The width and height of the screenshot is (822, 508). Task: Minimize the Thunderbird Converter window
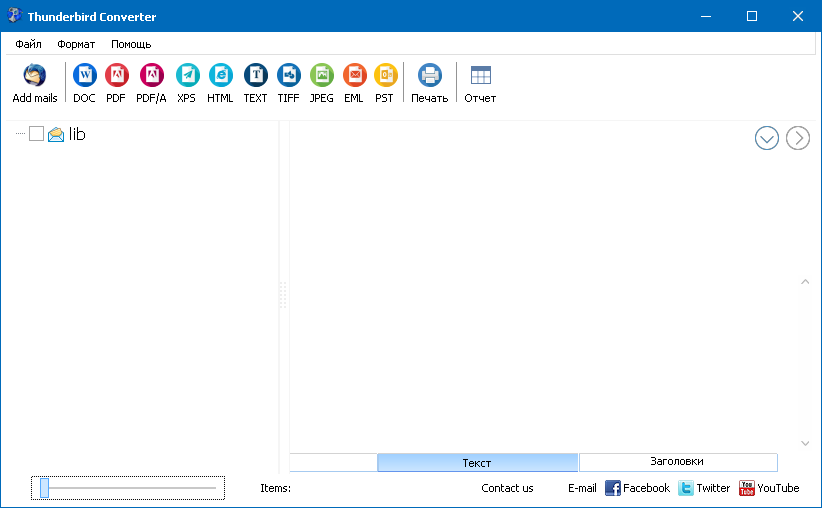(x=706, y=16)
